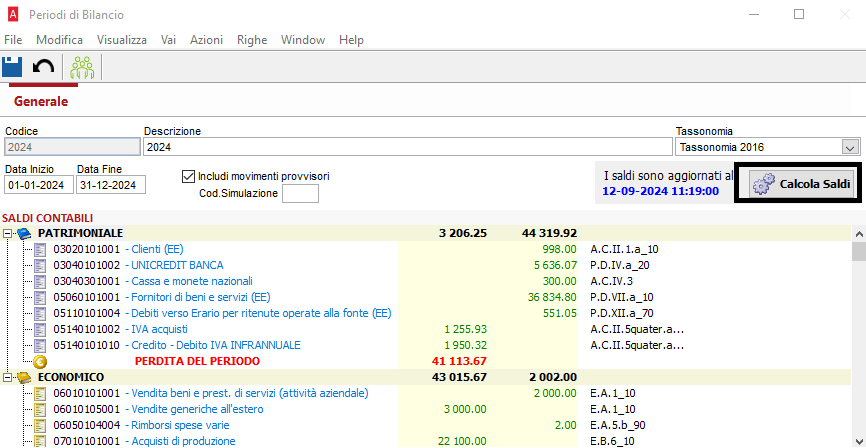This screenshot has width=866, height=448.
Task: Click the vertical scrollbar up arrow
Action: tap(859, 234)
